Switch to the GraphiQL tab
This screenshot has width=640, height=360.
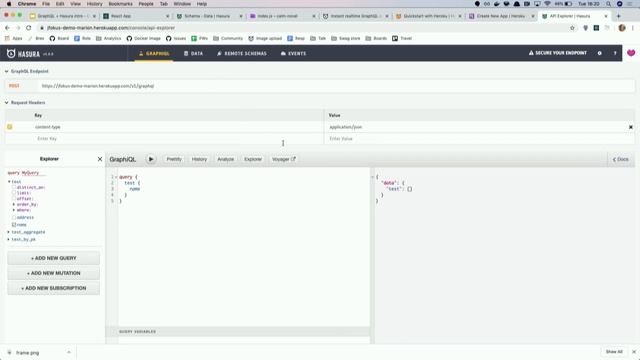(154, 53)
